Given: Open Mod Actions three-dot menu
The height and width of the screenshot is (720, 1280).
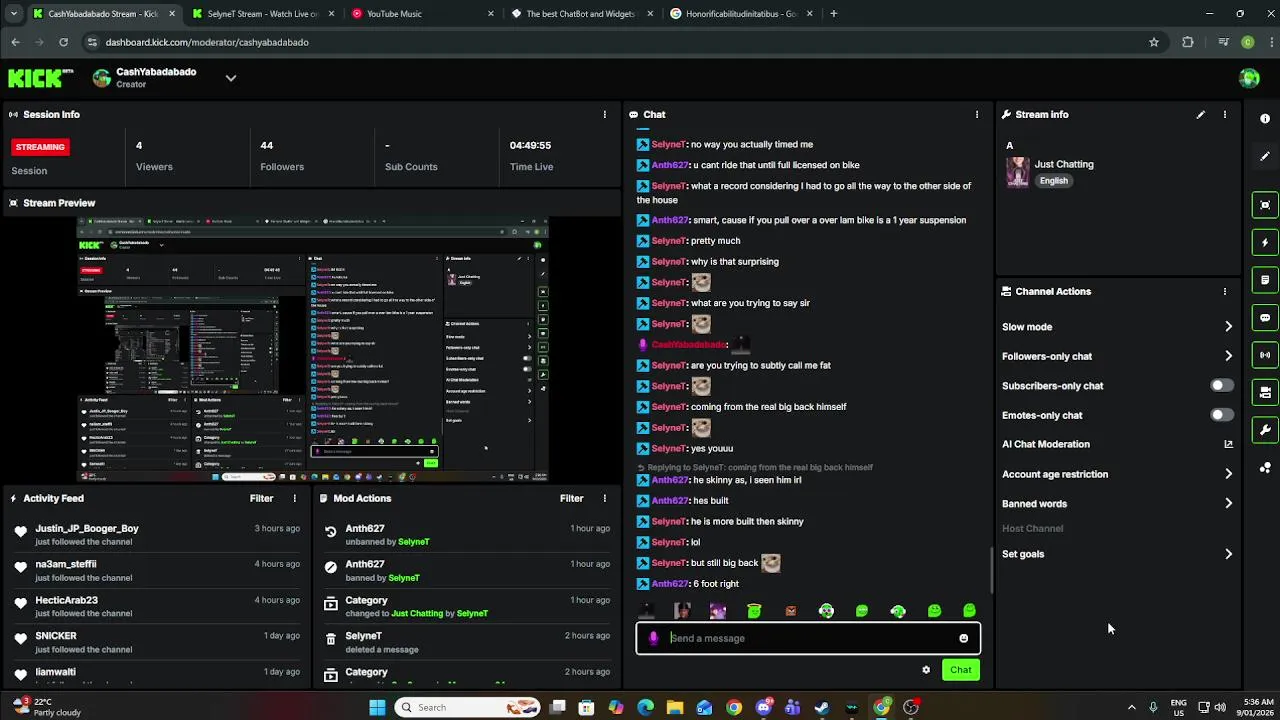Looking at the screenshot, I should (604, 498).
